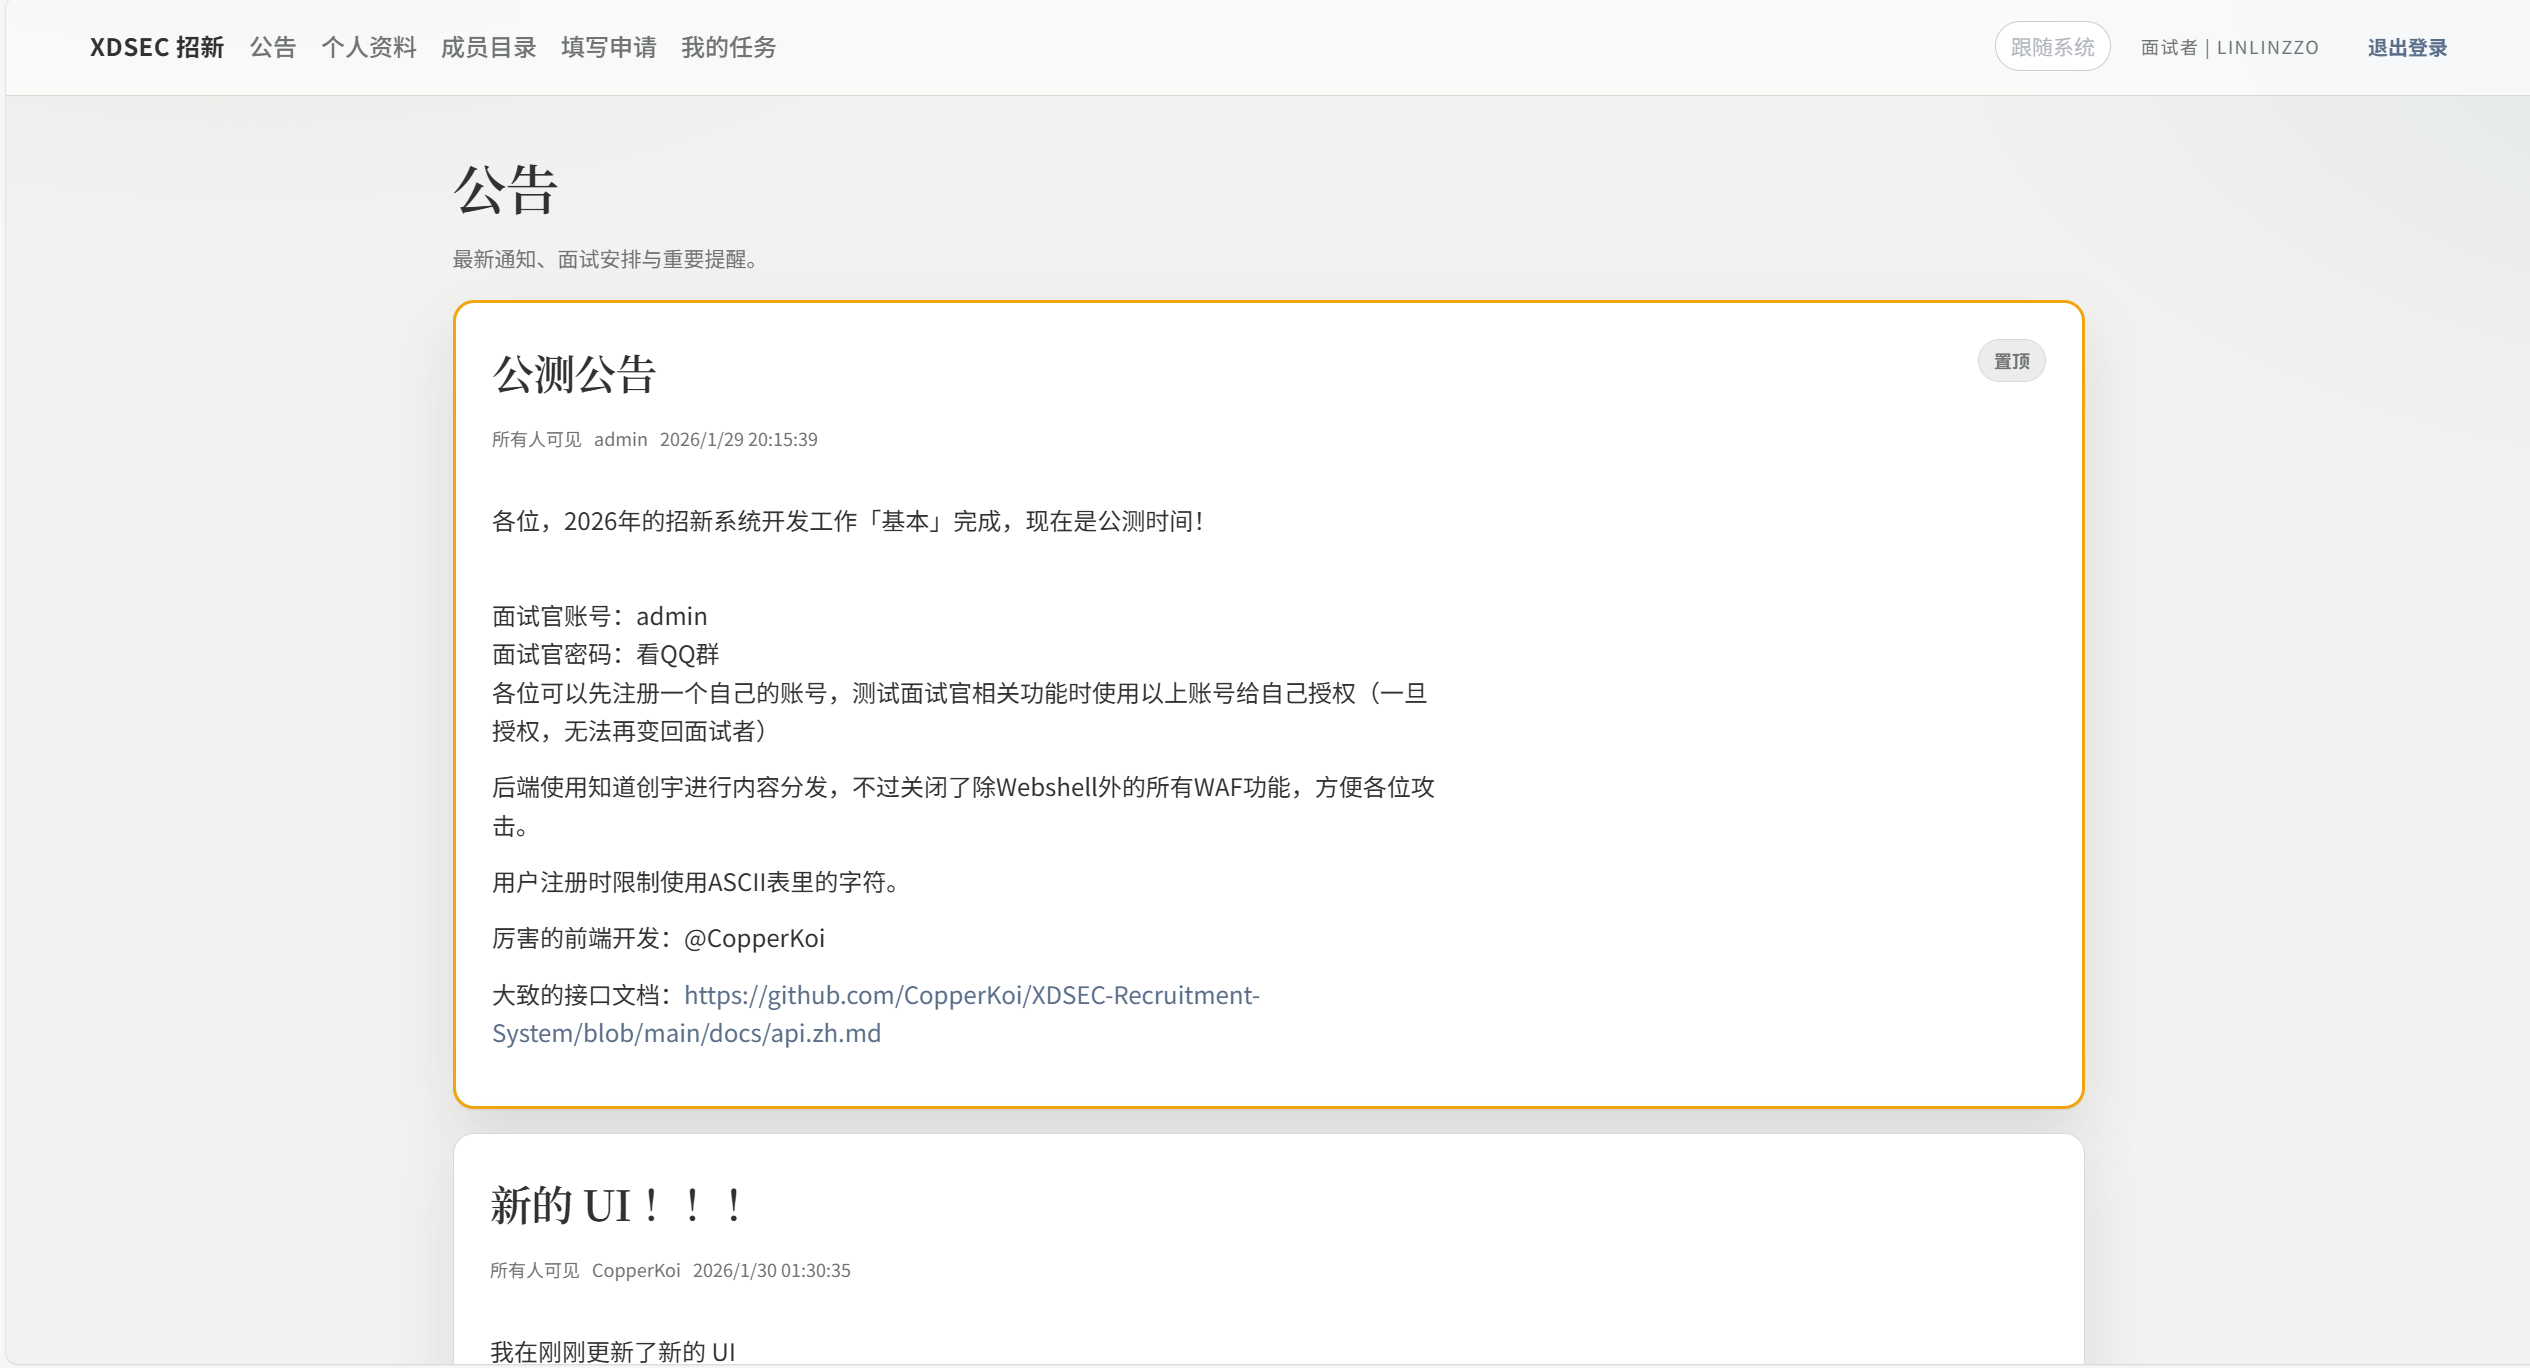
Task: Click the 所有人可见 visibility label
Action: click(536, 439)
